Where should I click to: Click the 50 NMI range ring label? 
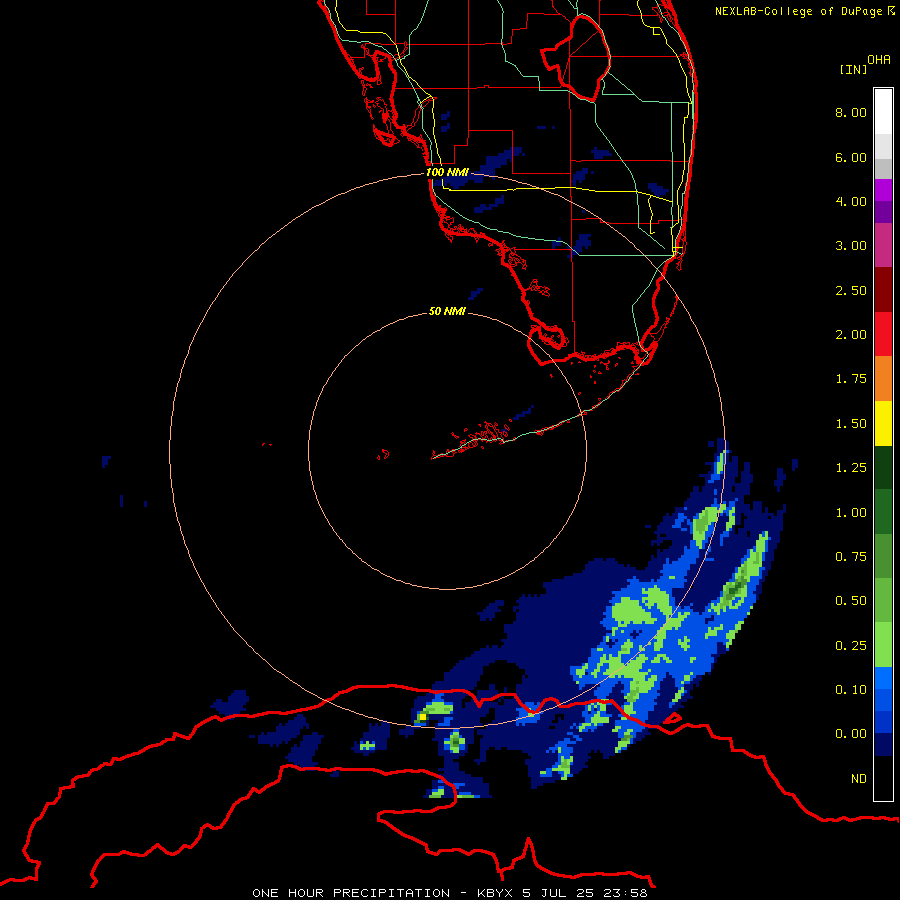pos(447,311)
